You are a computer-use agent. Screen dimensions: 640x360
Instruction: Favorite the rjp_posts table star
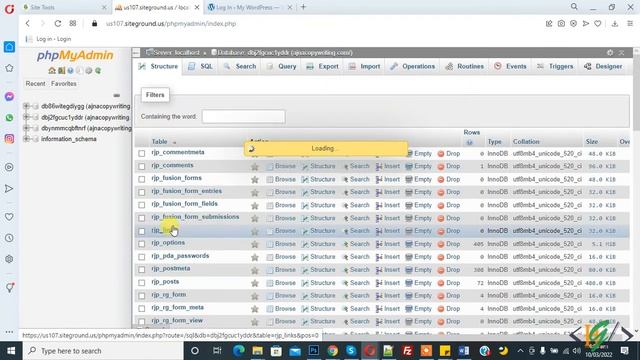(255, 283)
